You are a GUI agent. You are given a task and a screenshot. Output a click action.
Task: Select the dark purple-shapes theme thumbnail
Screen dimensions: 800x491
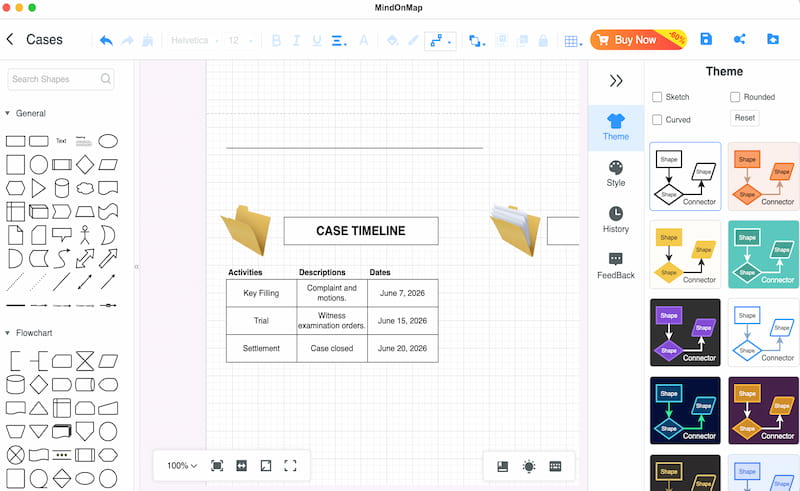point(685,333)
